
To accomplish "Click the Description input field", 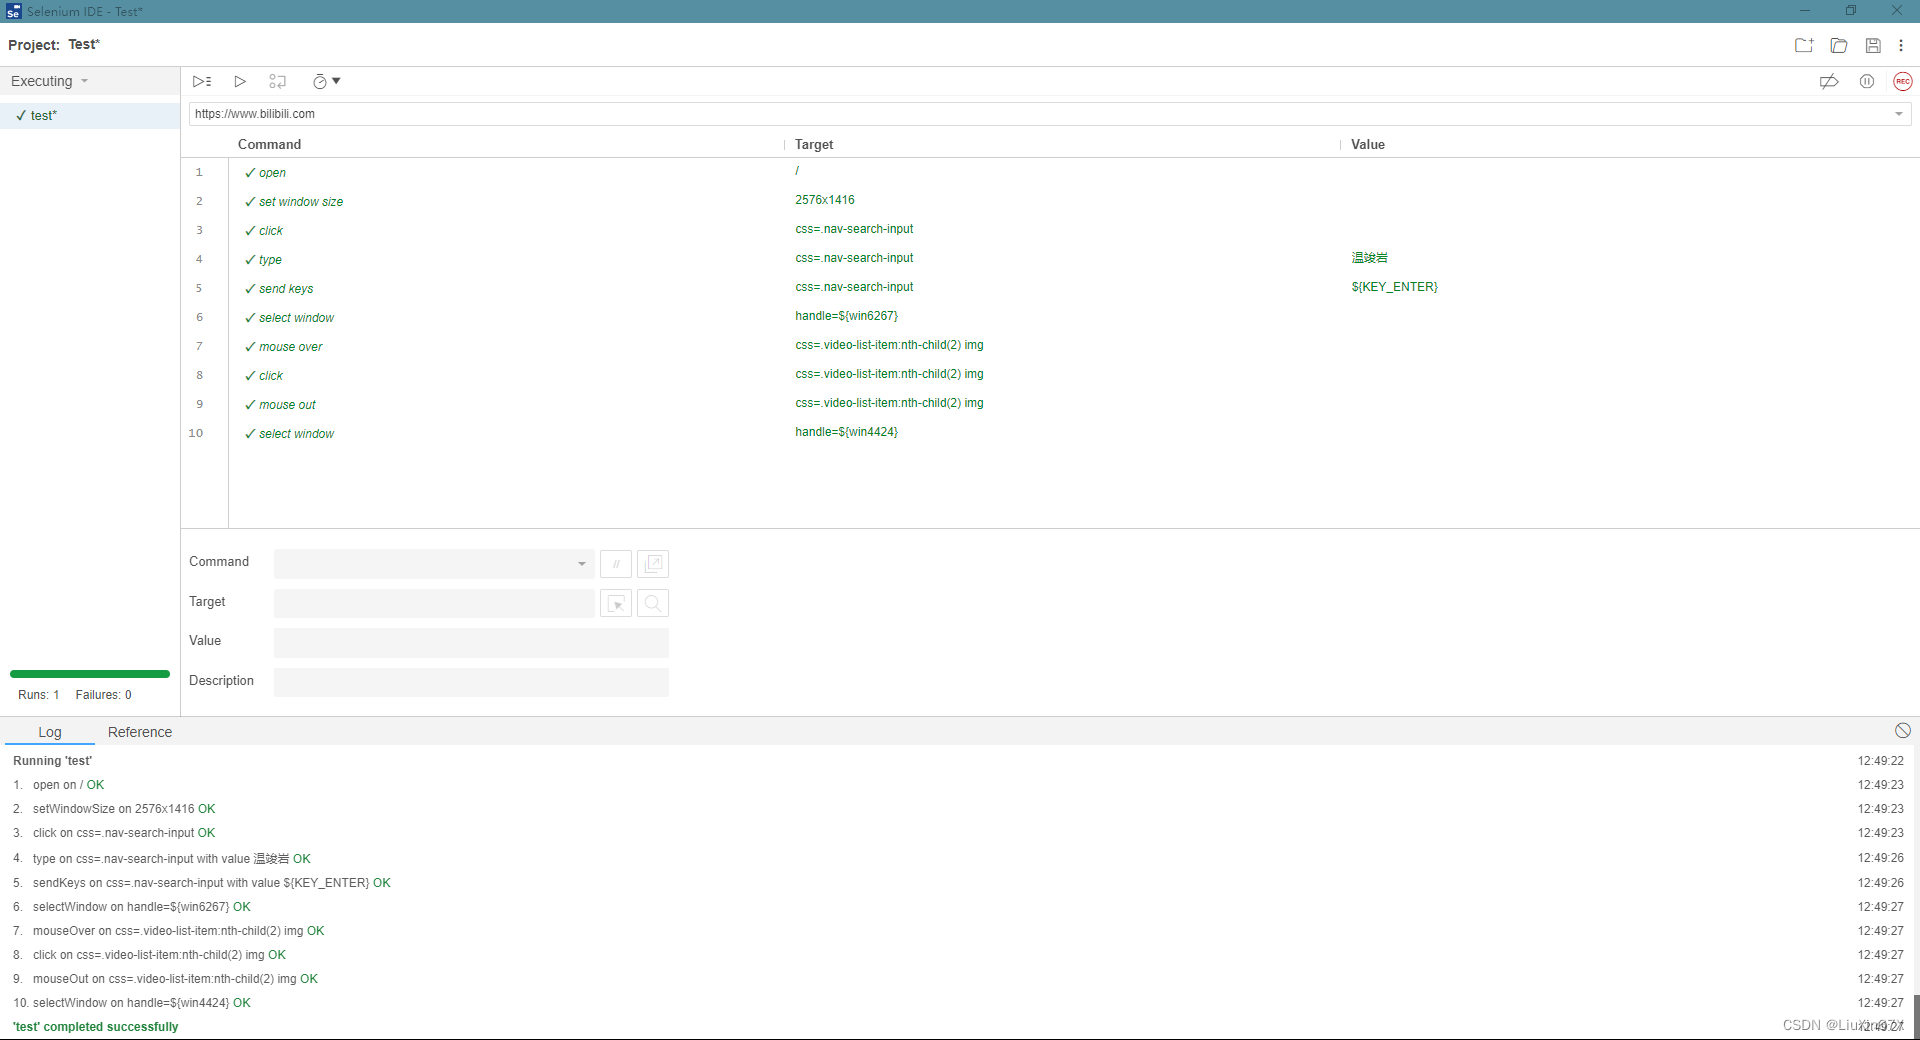I will coord(471,682).
